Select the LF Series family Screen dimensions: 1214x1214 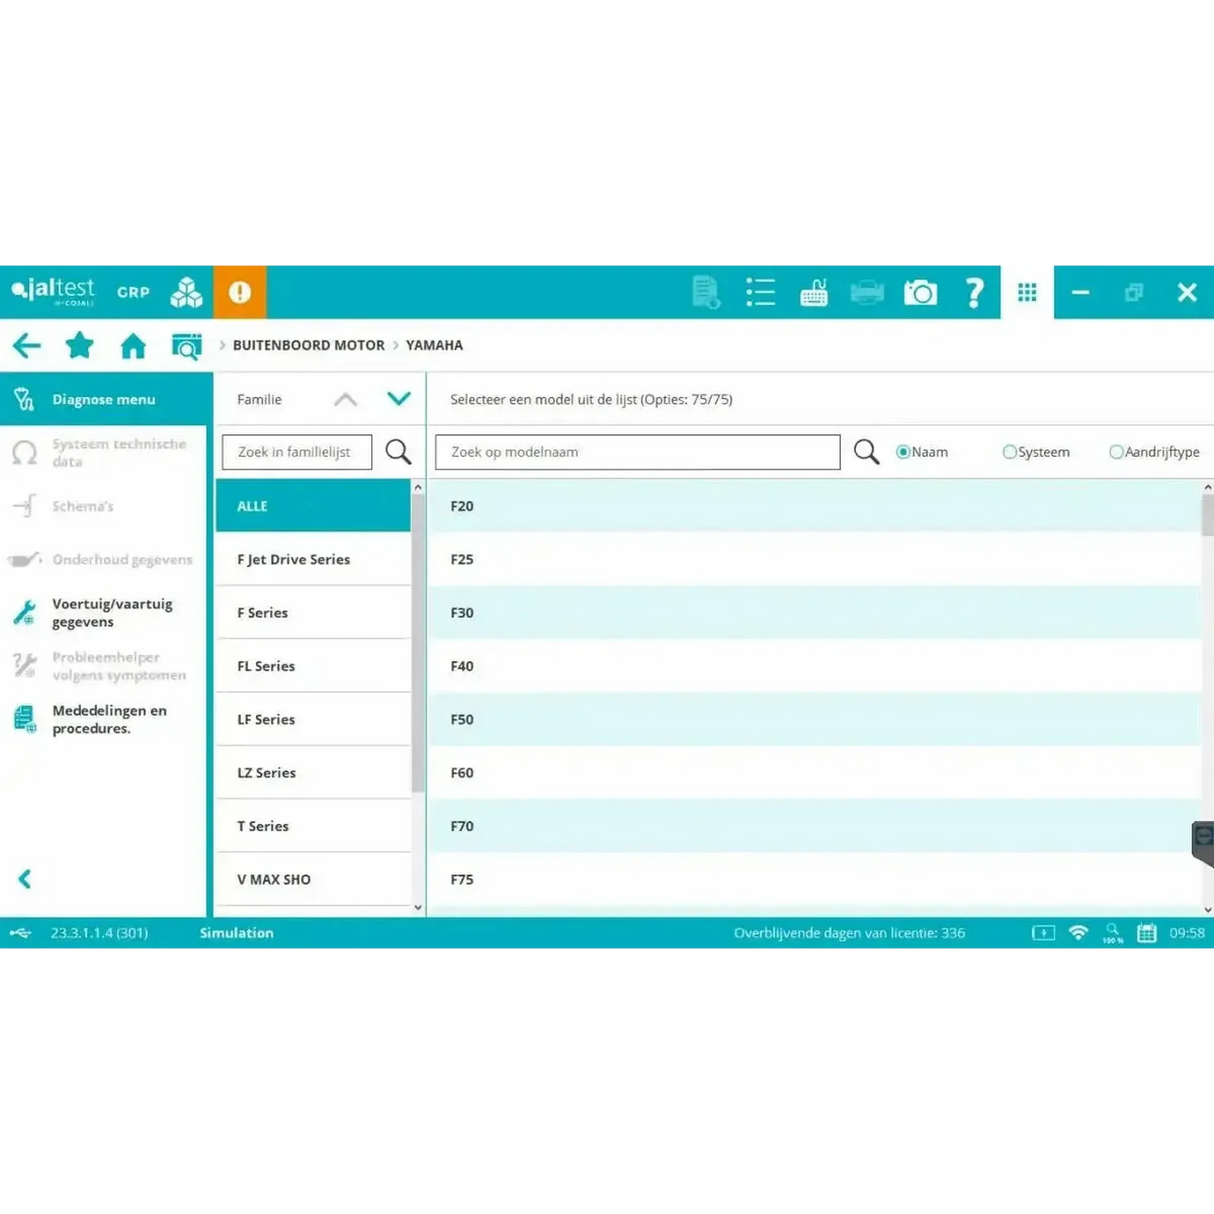click(x=313, y=719)
